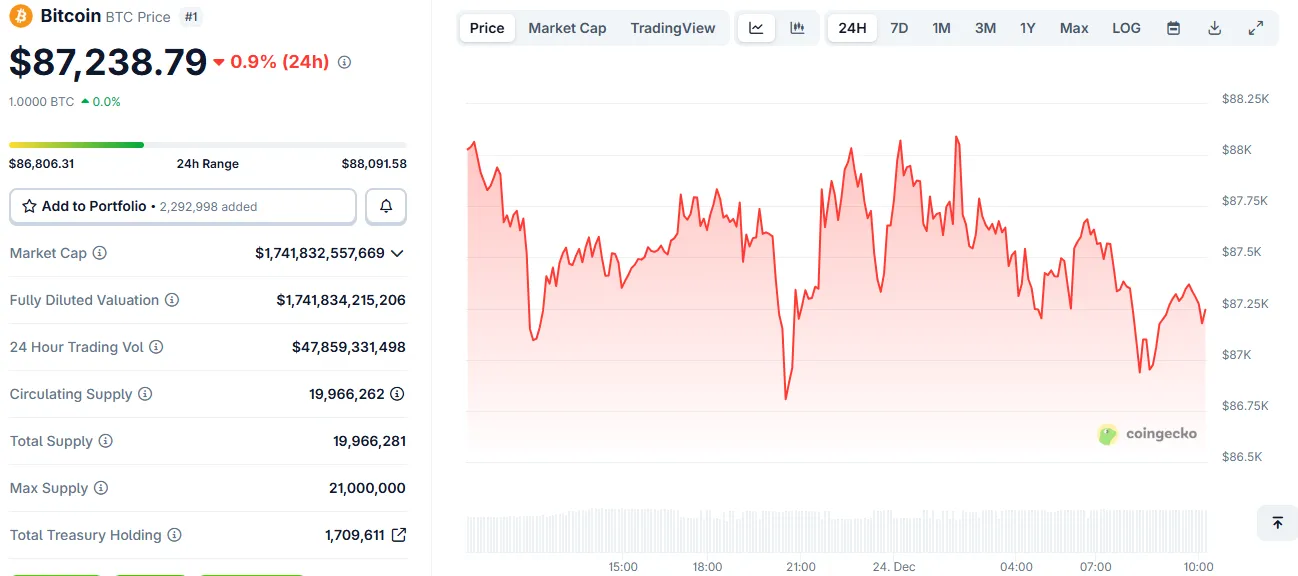Image resolution: width=1298 pixels, height=576 pixels.
Task: Click the Max time range button
Action: pyautogui.click(x=1073, y=28)
